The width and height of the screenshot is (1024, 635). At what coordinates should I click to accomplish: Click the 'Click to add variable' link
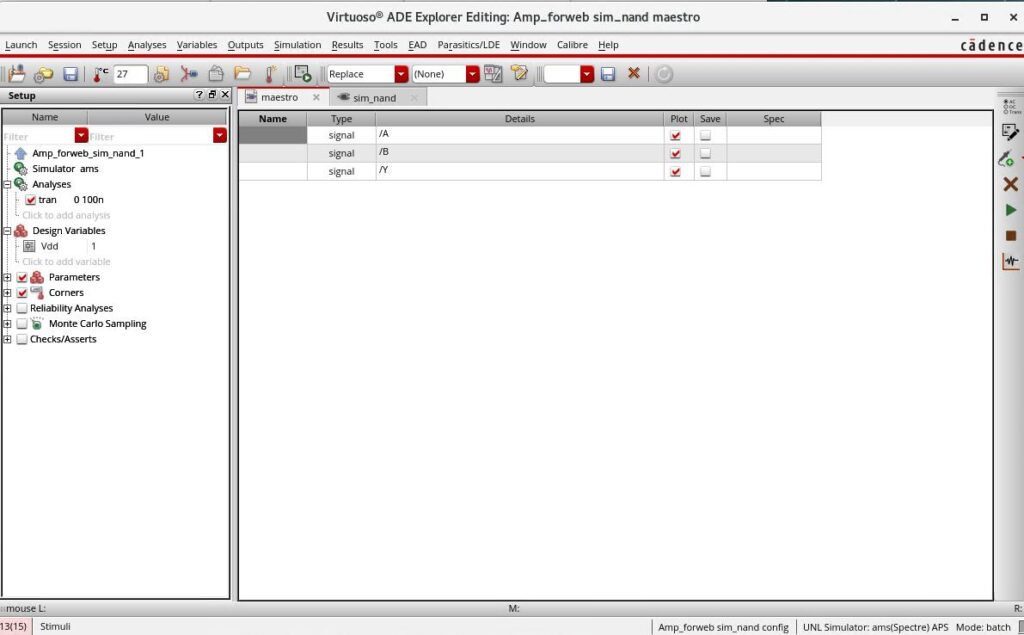(x=66, y=261)
